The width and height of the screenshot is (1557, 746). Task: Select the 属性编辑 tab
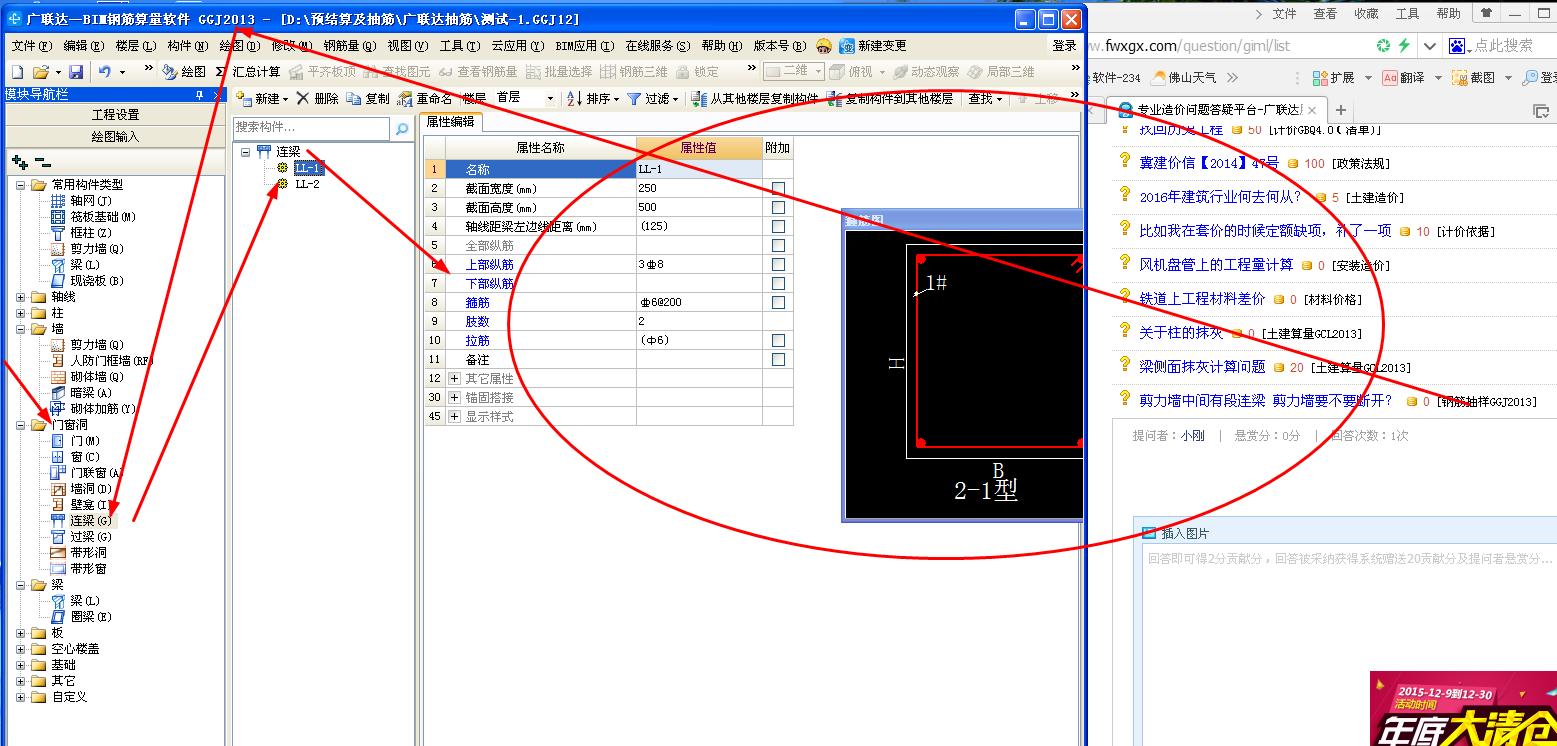click(x=450, y=122)
